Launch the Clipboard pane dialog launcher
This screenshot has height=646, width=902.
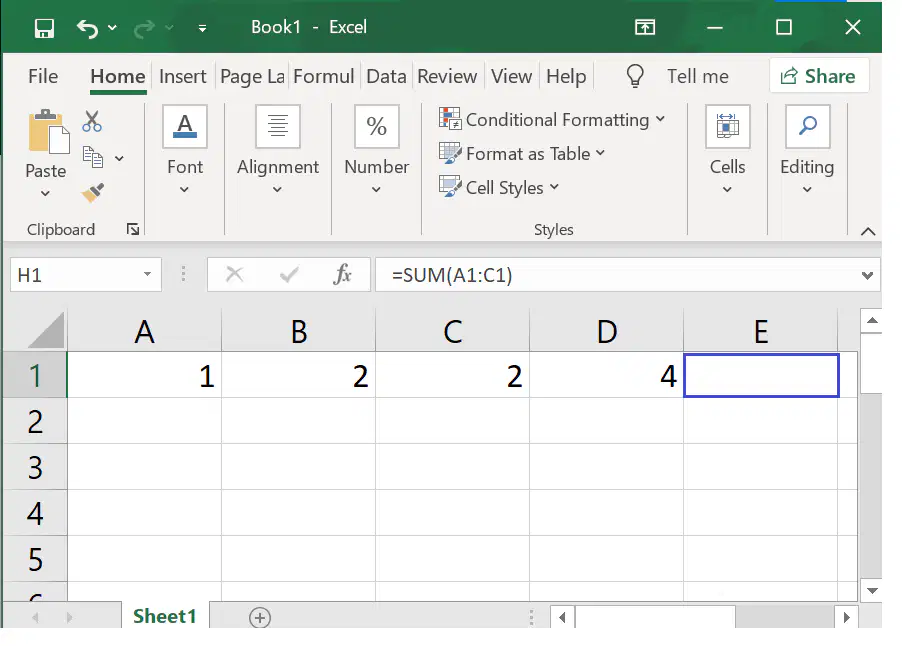point(133,230)
